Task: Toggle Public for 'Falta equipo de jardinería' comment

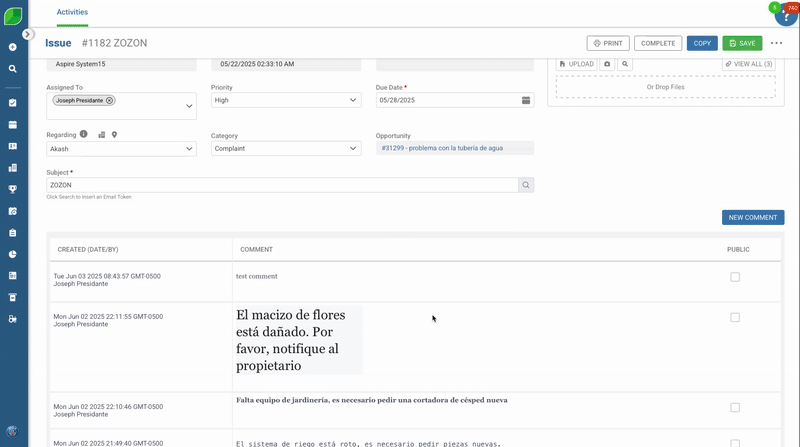Action: point(735,408)
